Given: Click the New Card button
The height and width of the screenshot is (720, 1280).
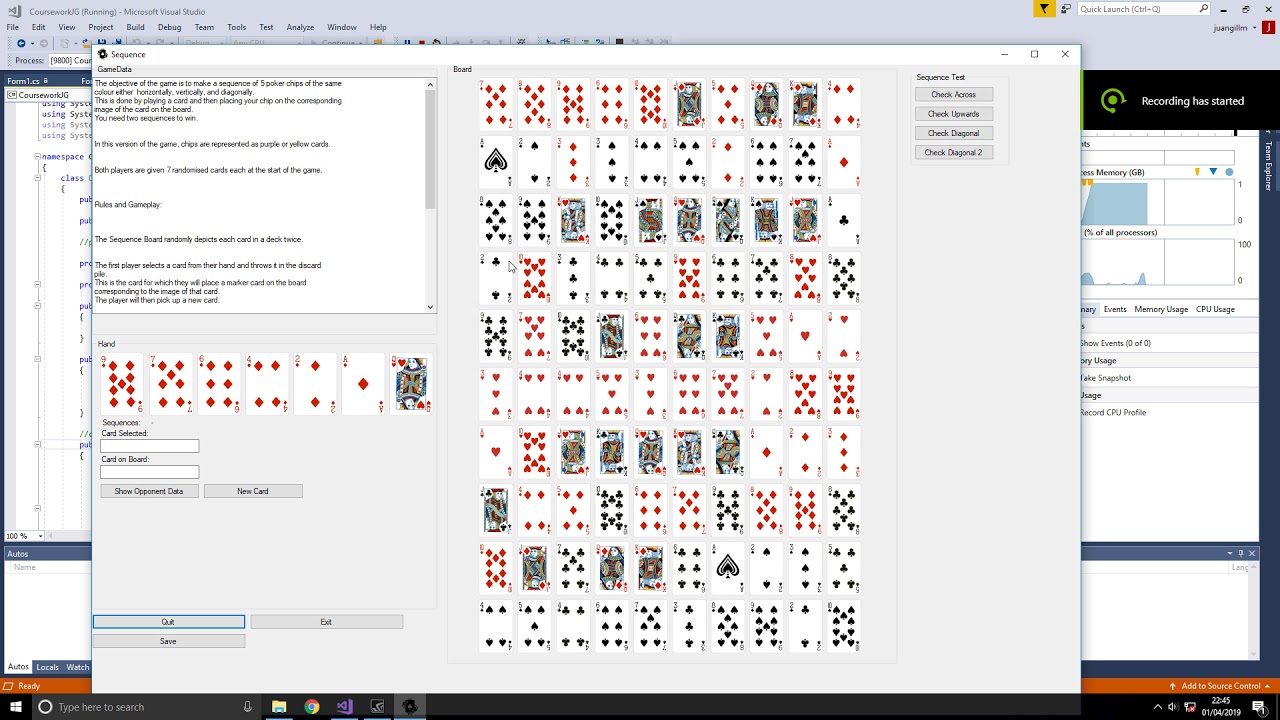Looking at the screenshot, I should pos(252,491).
